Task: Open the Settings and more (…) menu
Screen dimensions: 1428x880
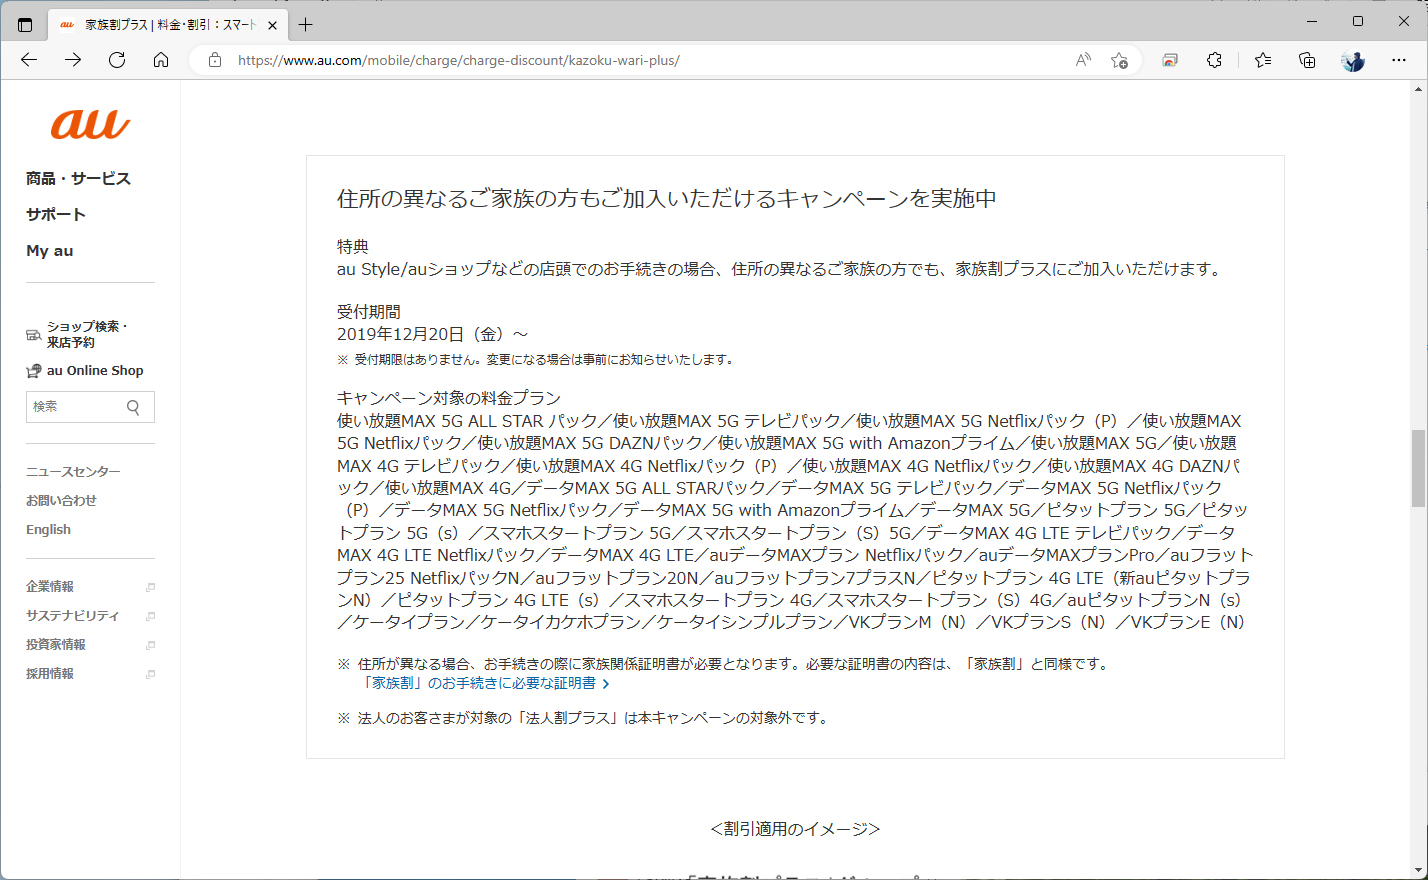Action: (1399, 60)
